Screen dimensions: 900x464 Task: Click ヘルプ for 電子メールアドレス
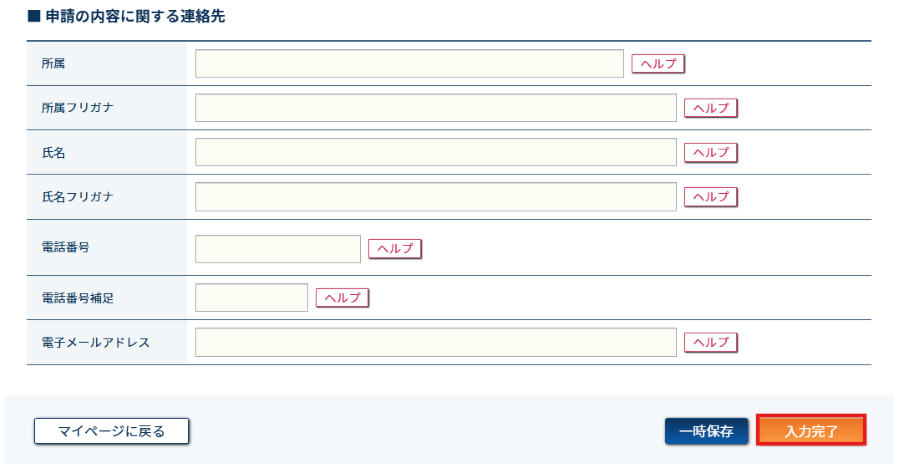711,342
